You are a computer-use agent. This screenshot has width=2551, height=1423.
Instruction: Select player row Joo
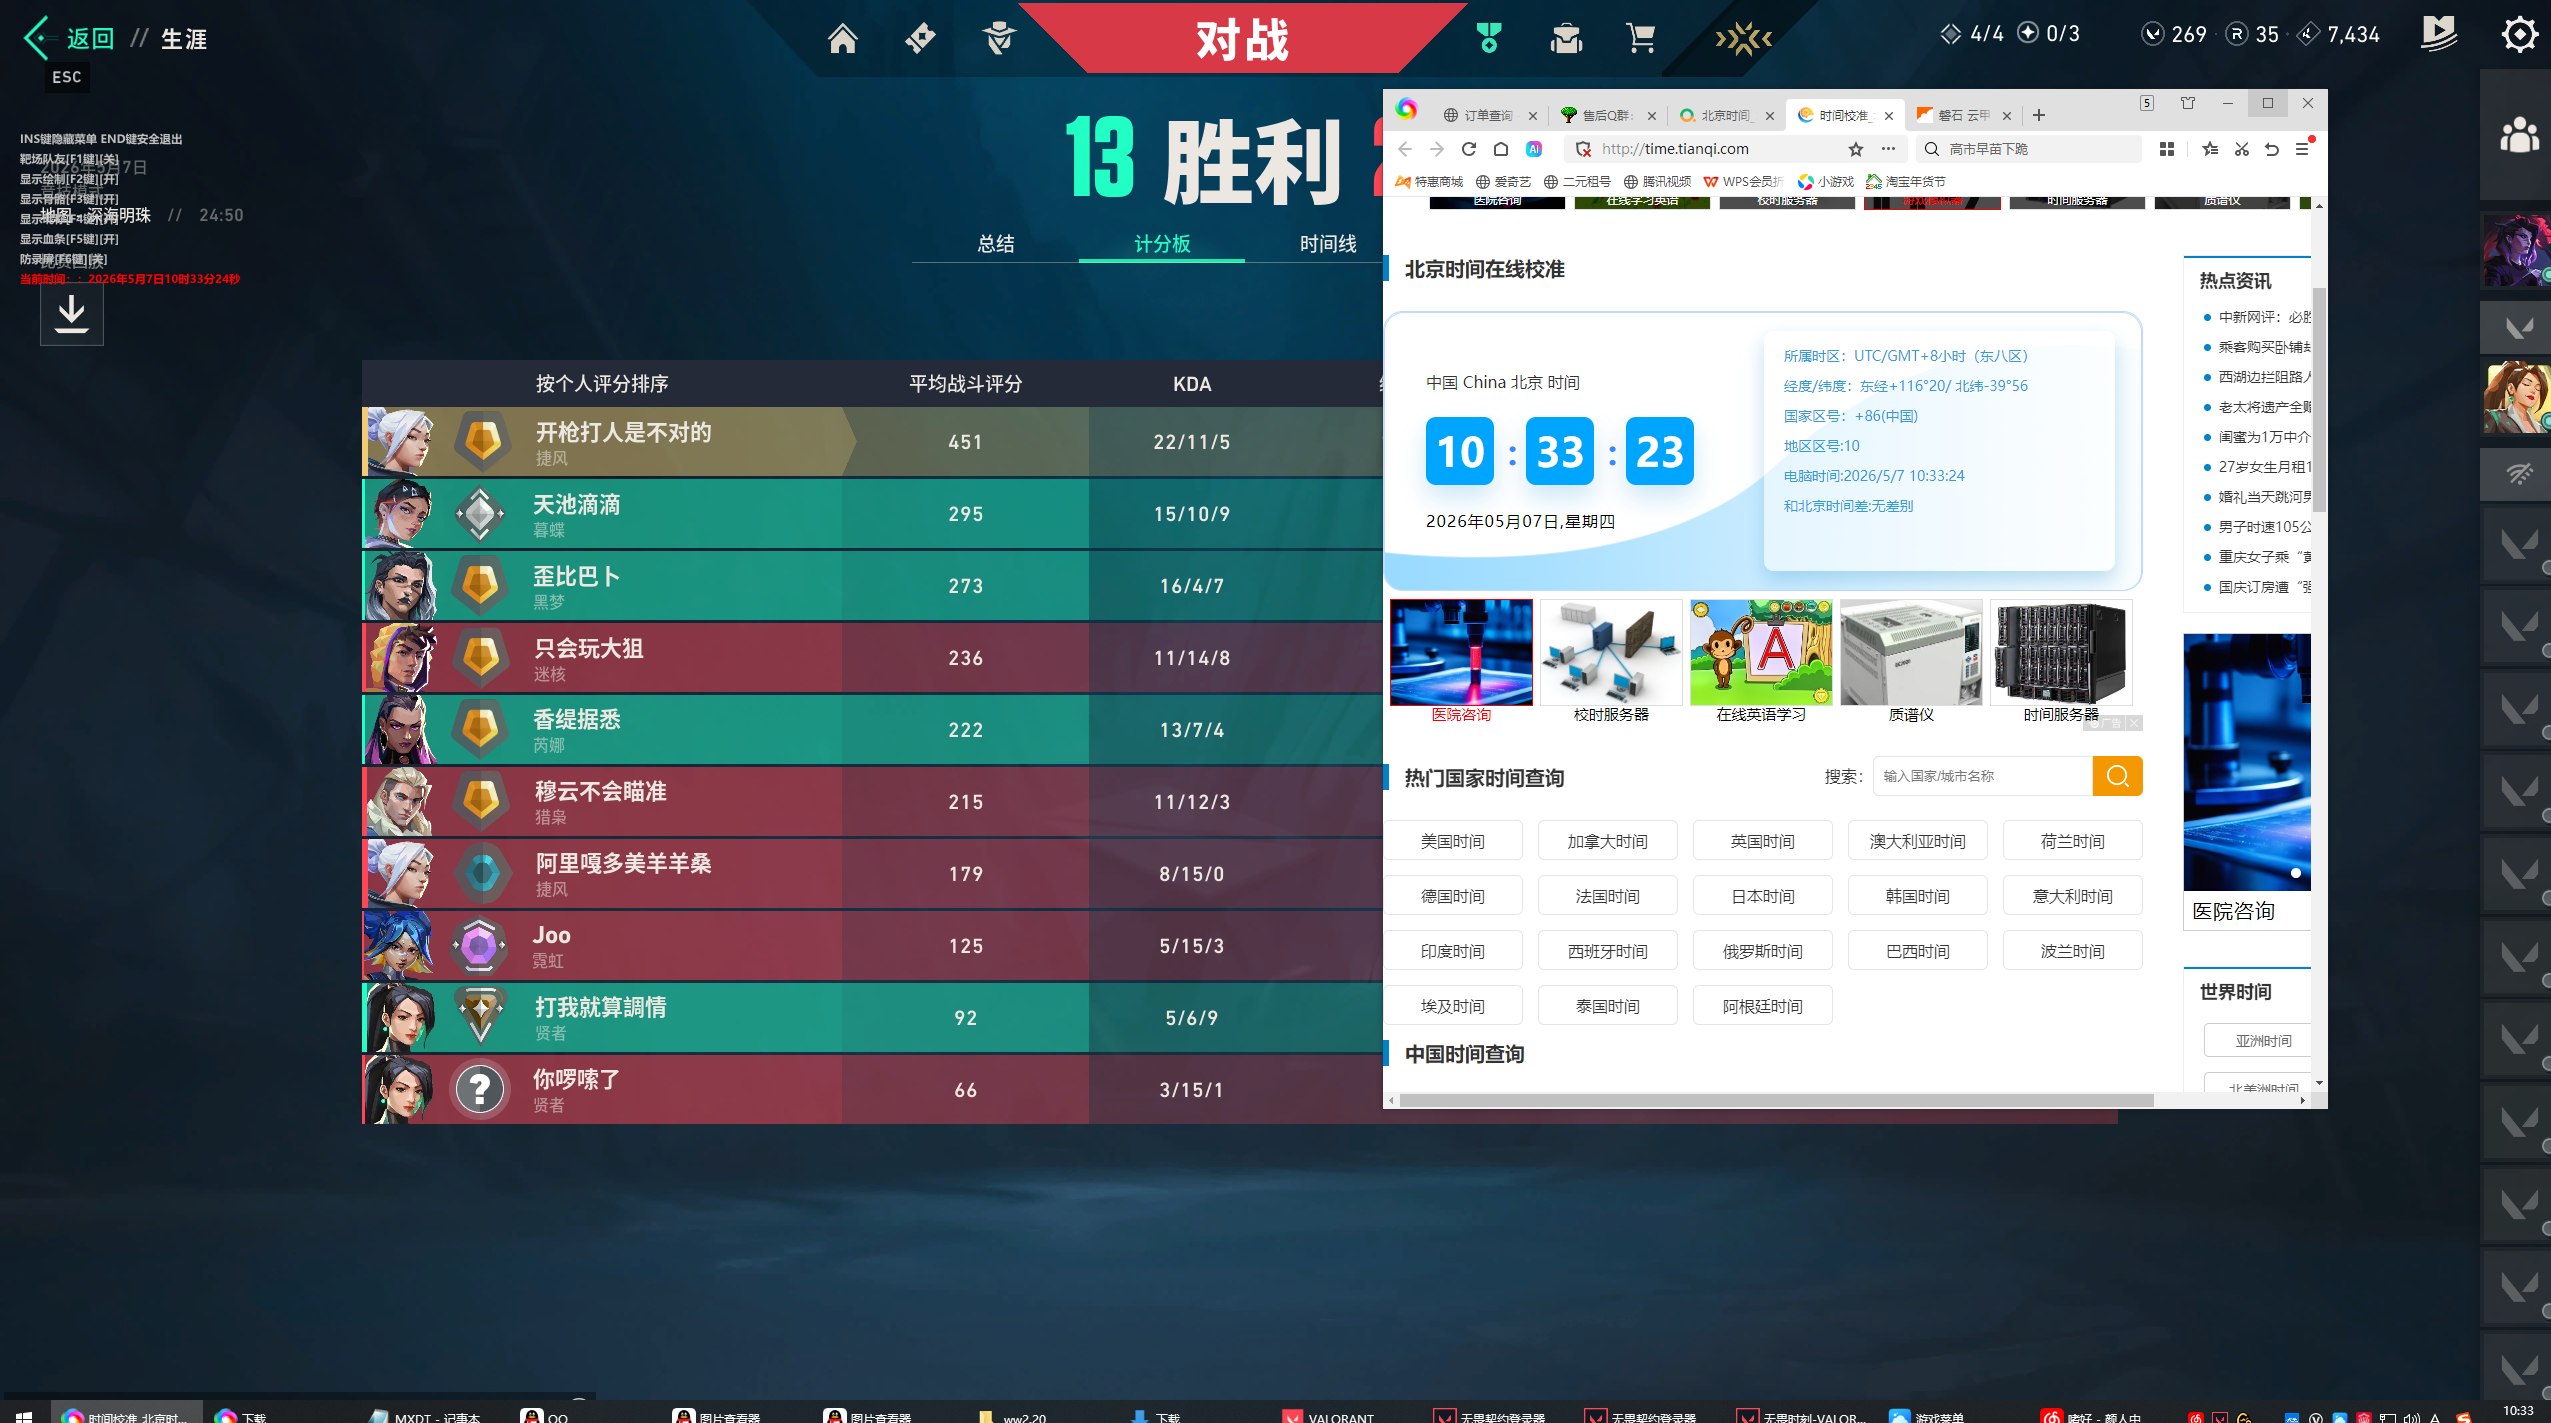coord(872,946)
